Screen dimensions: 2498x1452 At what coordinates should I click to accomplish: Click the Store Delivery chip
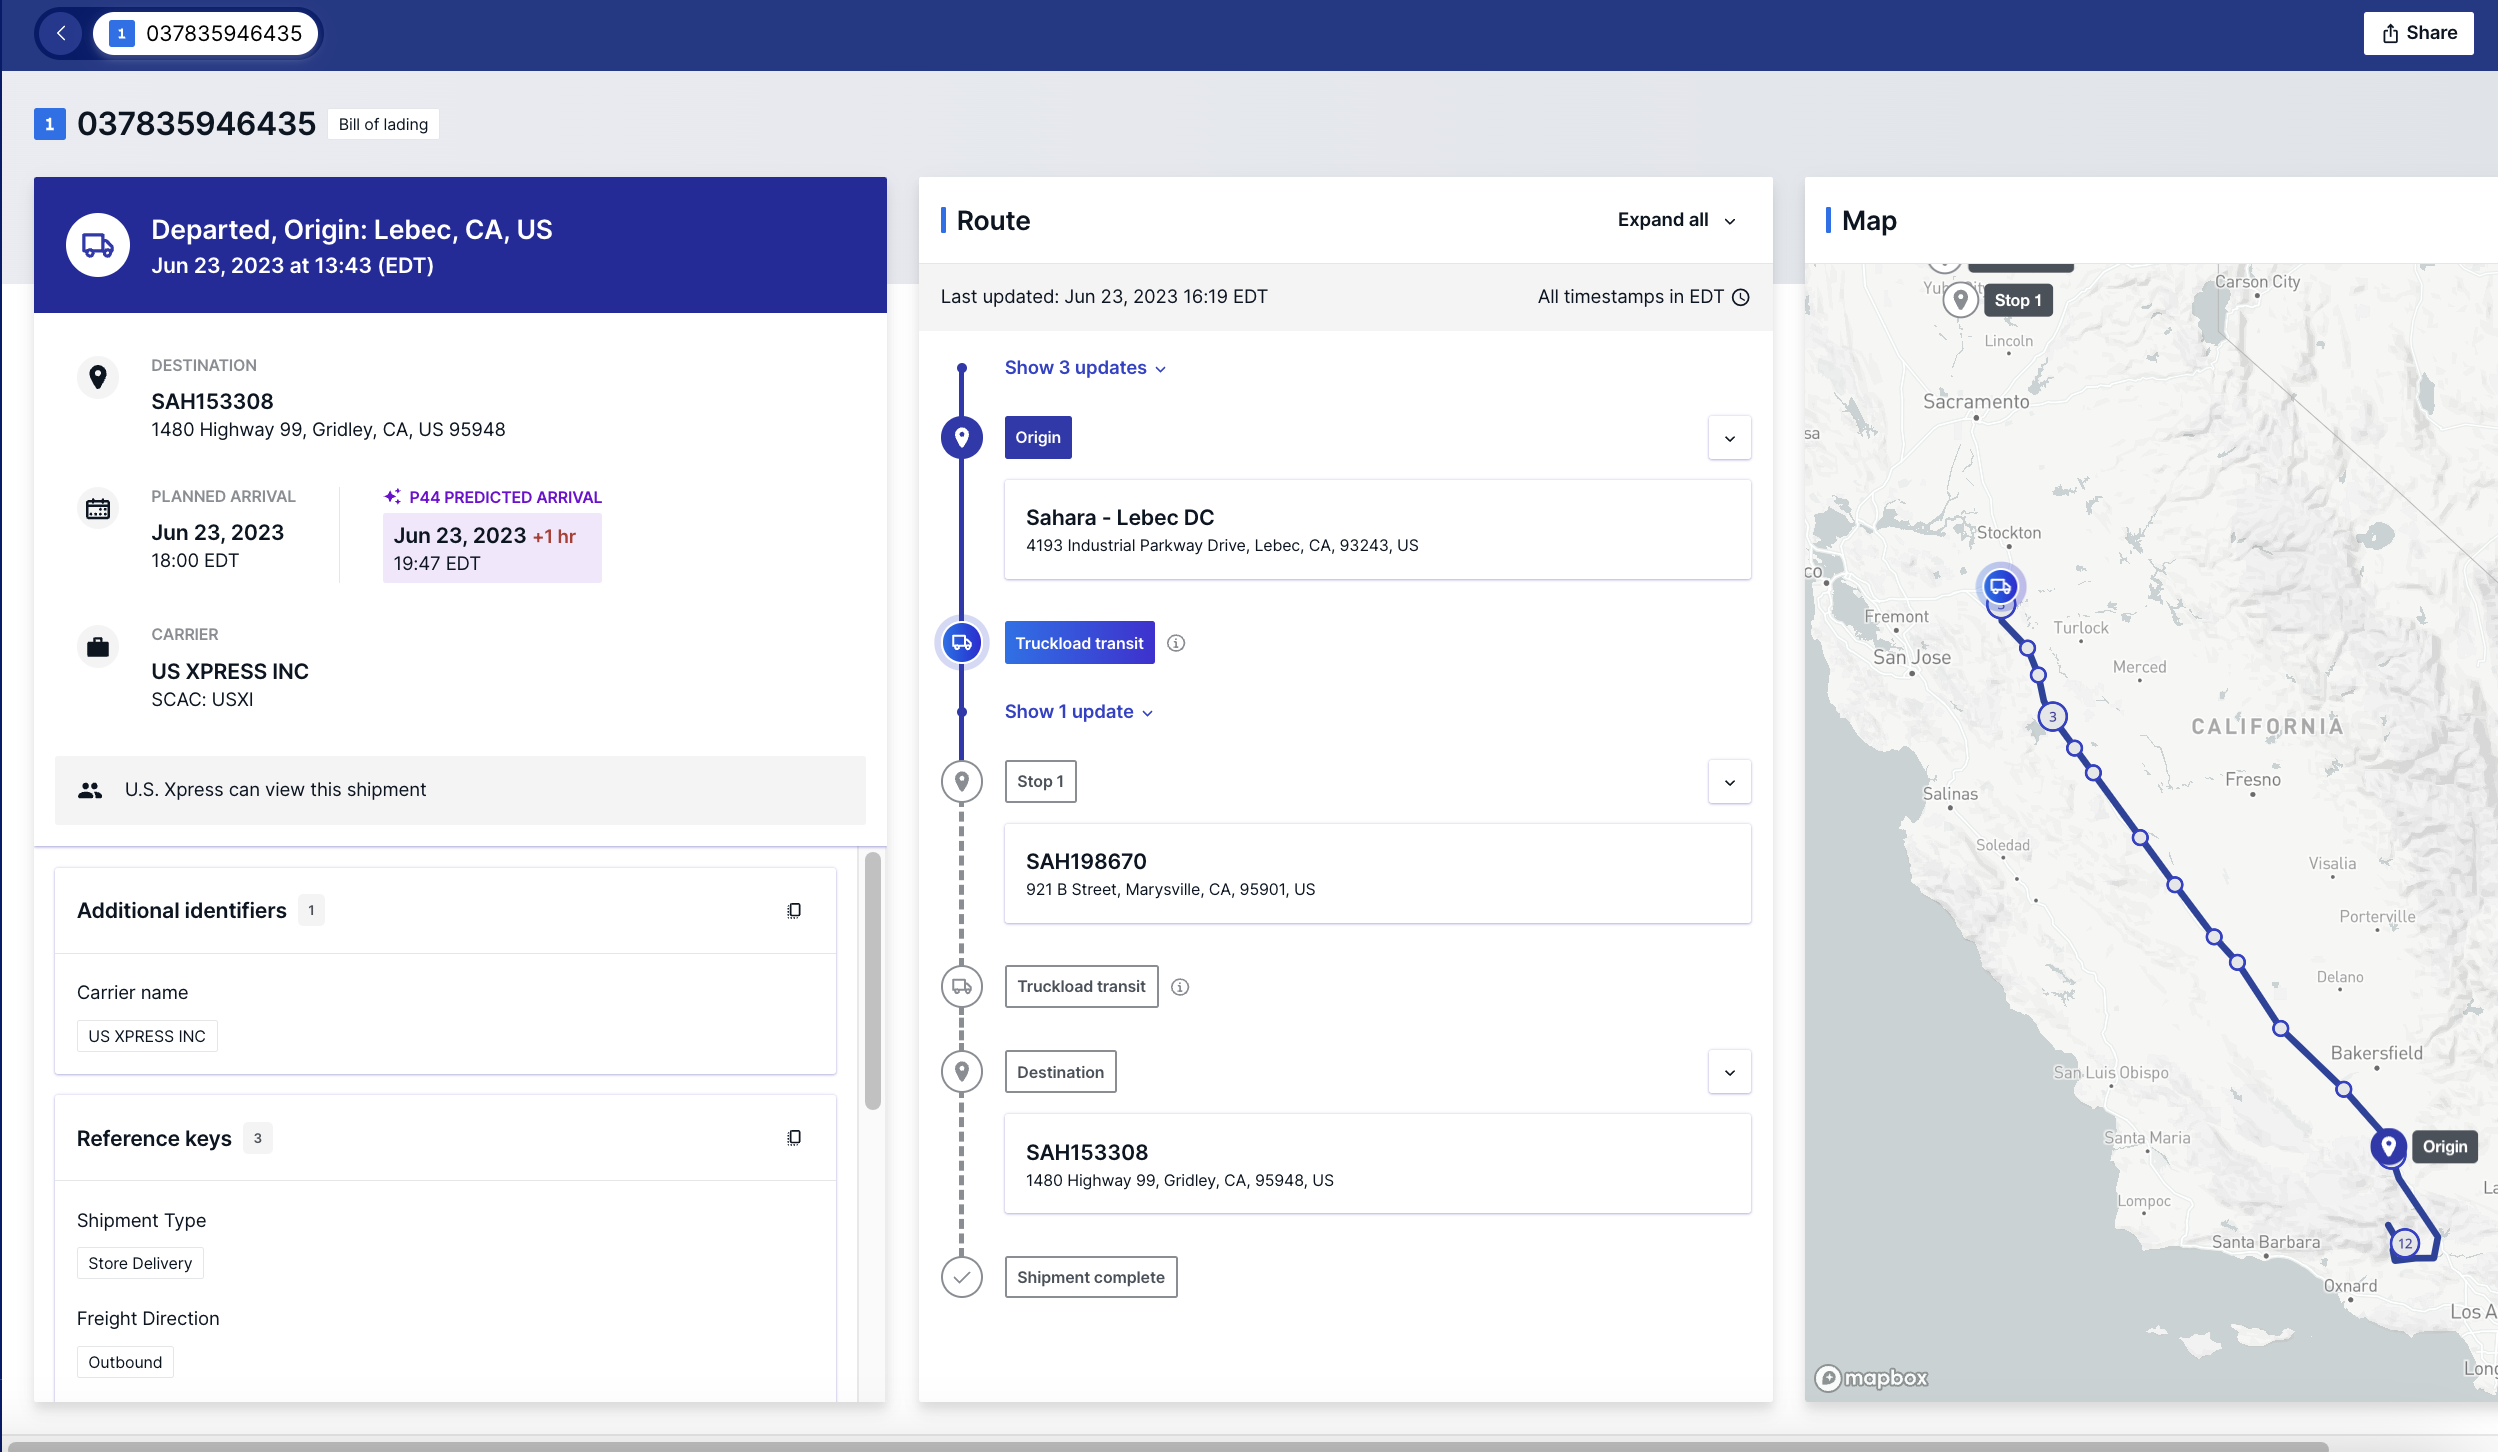140,1263
